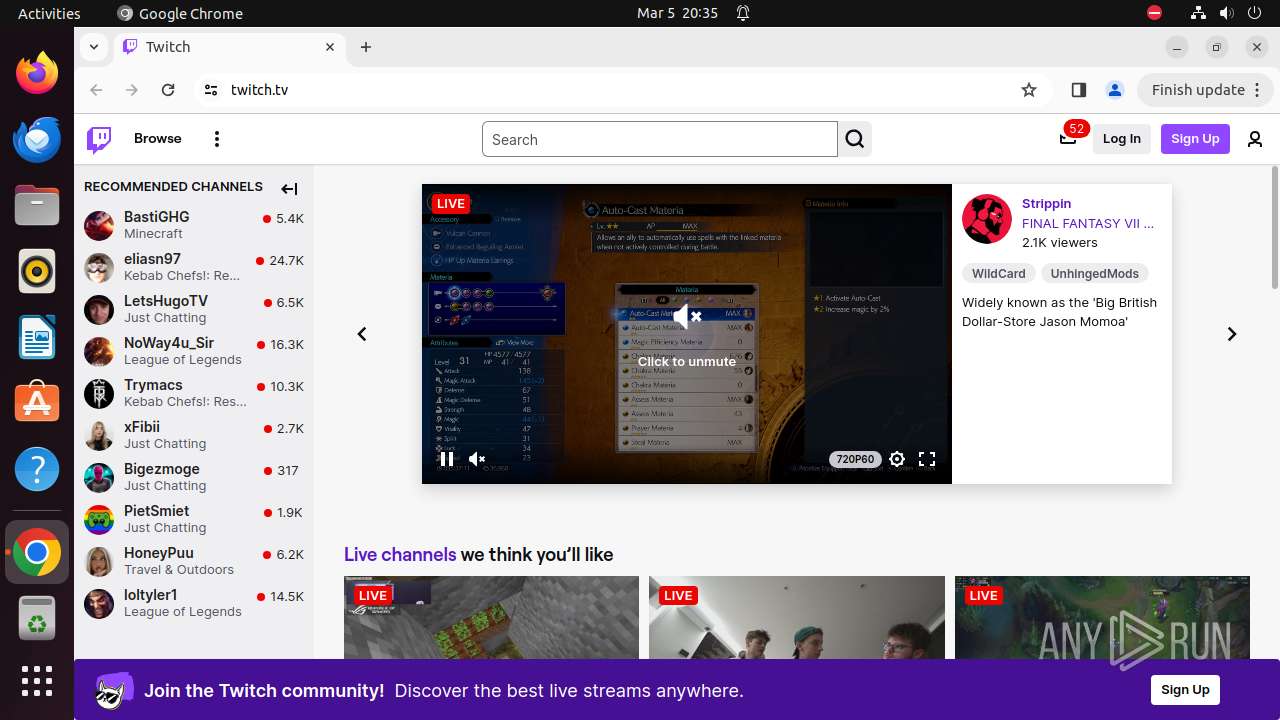This screenshot has height=720, width=1280.
Task: Open Files from the Ubuntu dock
Action: click(x=37, y=205)
